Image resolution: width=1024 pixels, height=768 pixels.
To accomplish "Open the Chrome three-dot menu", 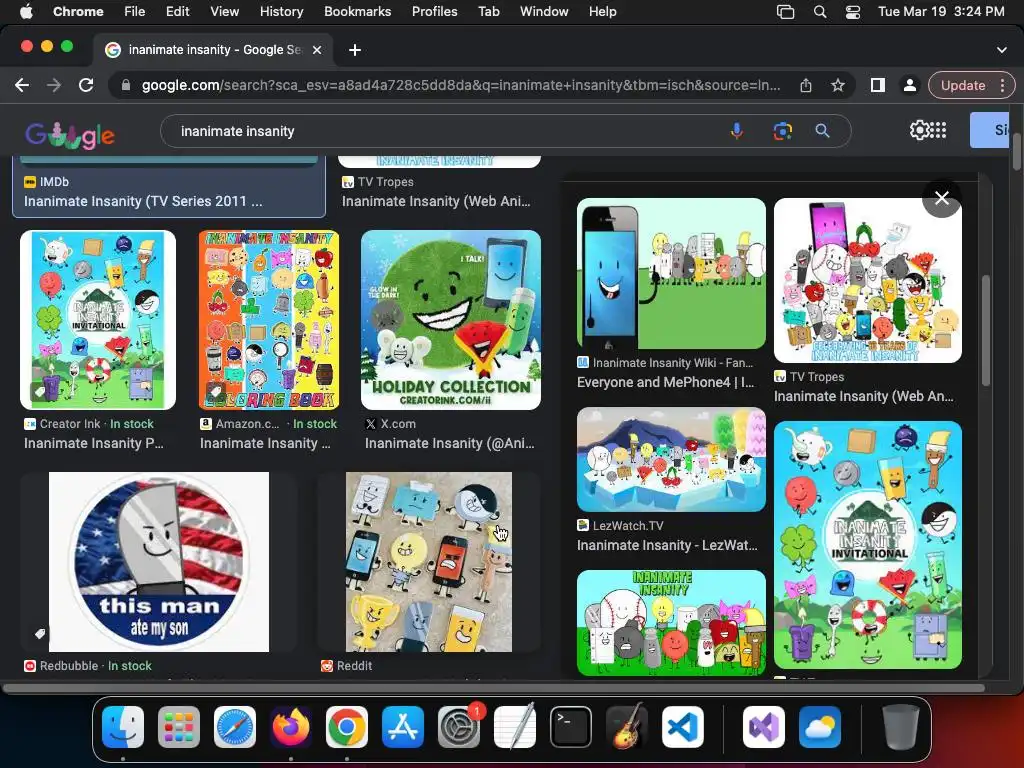I will 1002,85.
